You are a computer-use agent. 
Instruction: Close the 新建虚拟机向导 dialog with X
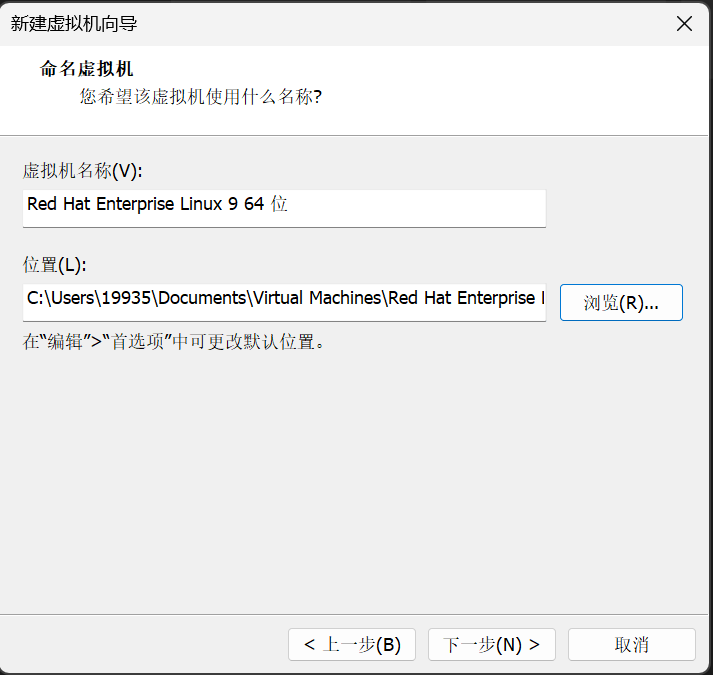[684, 24]
